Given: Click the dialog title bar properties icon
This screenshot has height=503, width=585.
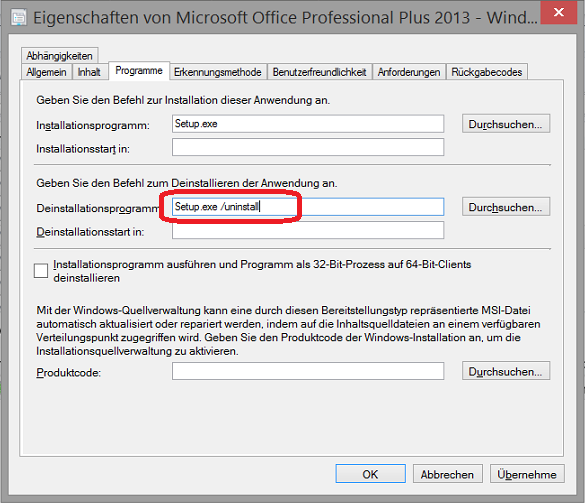Looking at the screenshot, I should click(x=19, y=18).
